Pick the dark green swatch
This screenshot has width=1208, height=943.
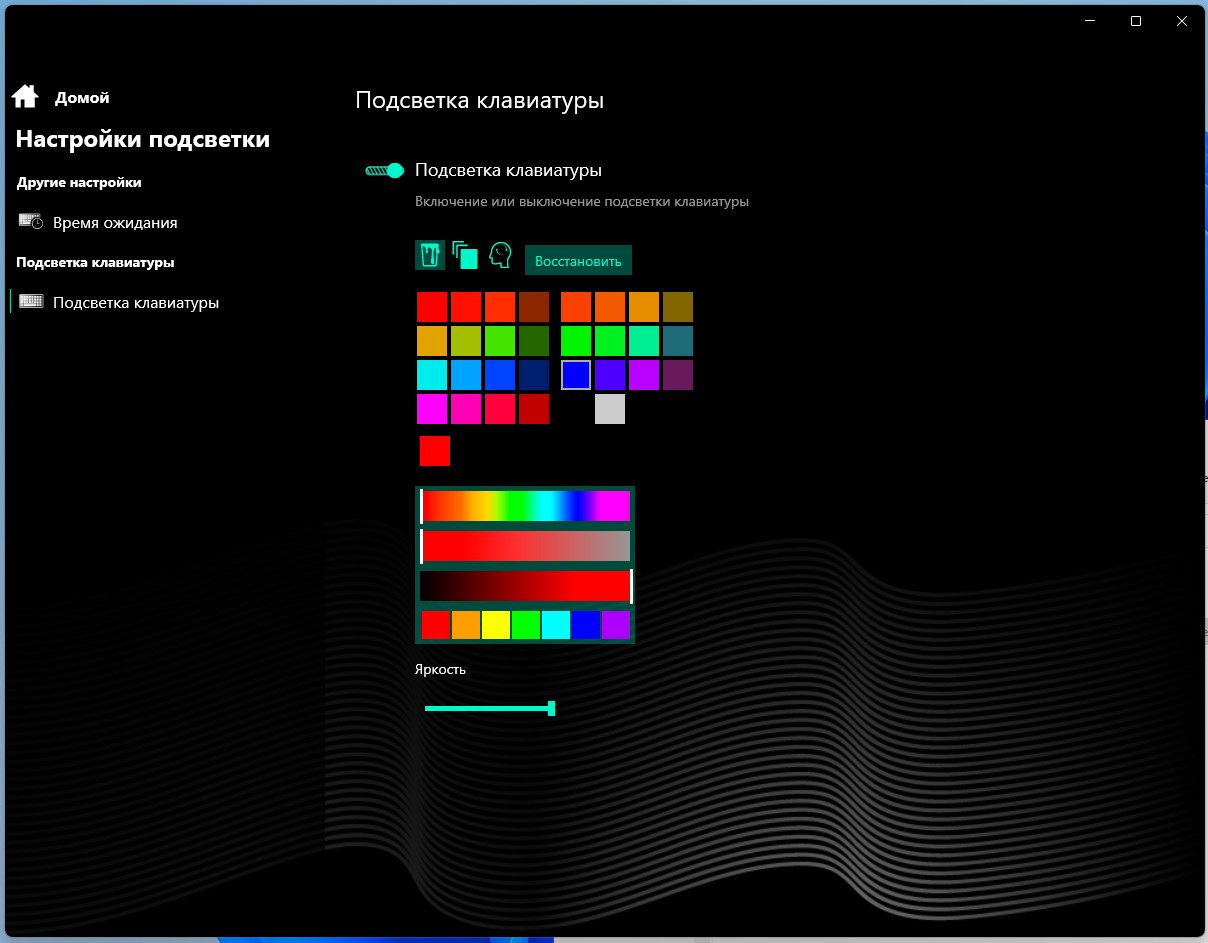point(534,341)
